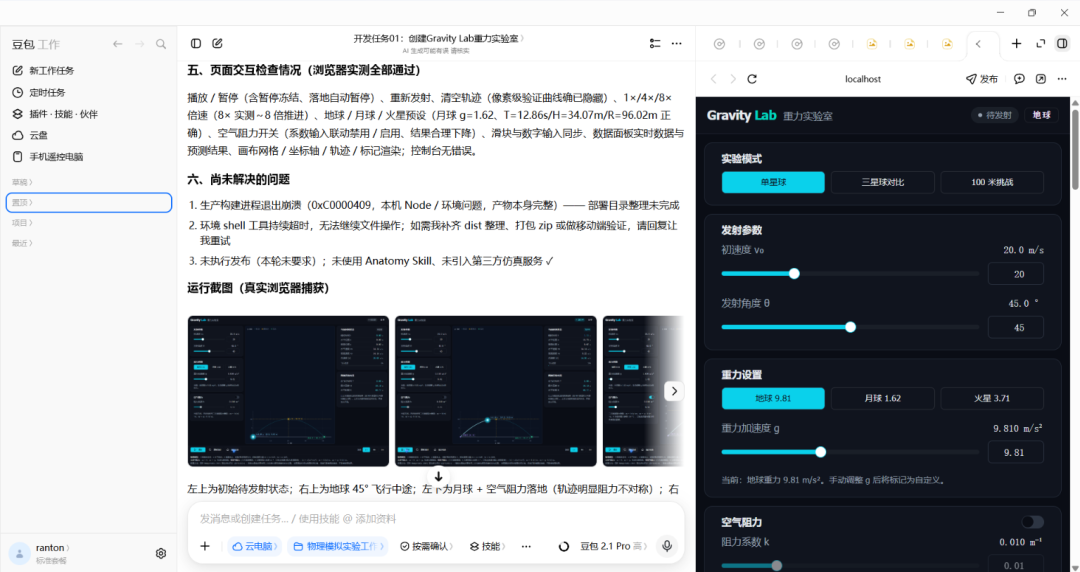The height and width of the screenshot is (572, 1080).
Task: Open the 技能 dropdown
Action: click(488, 546)
